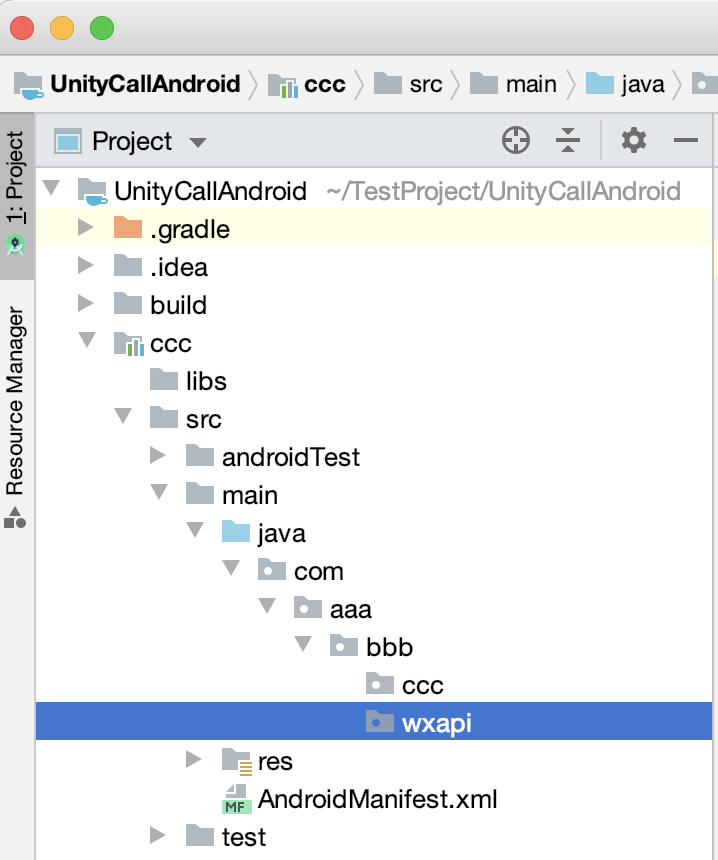Click the aaa package icon

[x=308, y=607]
